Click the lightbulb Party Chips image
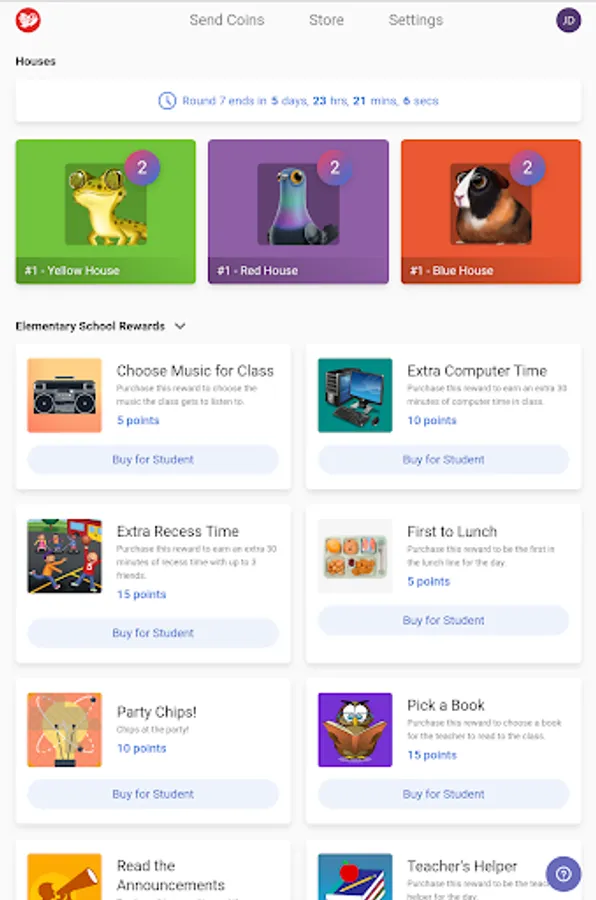The width and height of the screenshot is (596, 900). click(x=64, y=730)
